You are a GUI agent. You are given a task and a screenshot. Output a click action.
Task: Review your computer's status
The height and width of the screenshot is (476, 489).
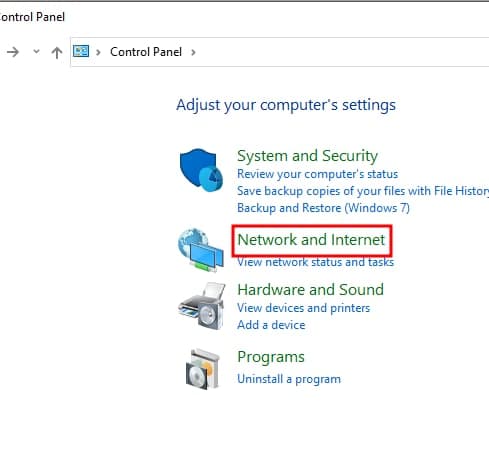tap(317, 174)
